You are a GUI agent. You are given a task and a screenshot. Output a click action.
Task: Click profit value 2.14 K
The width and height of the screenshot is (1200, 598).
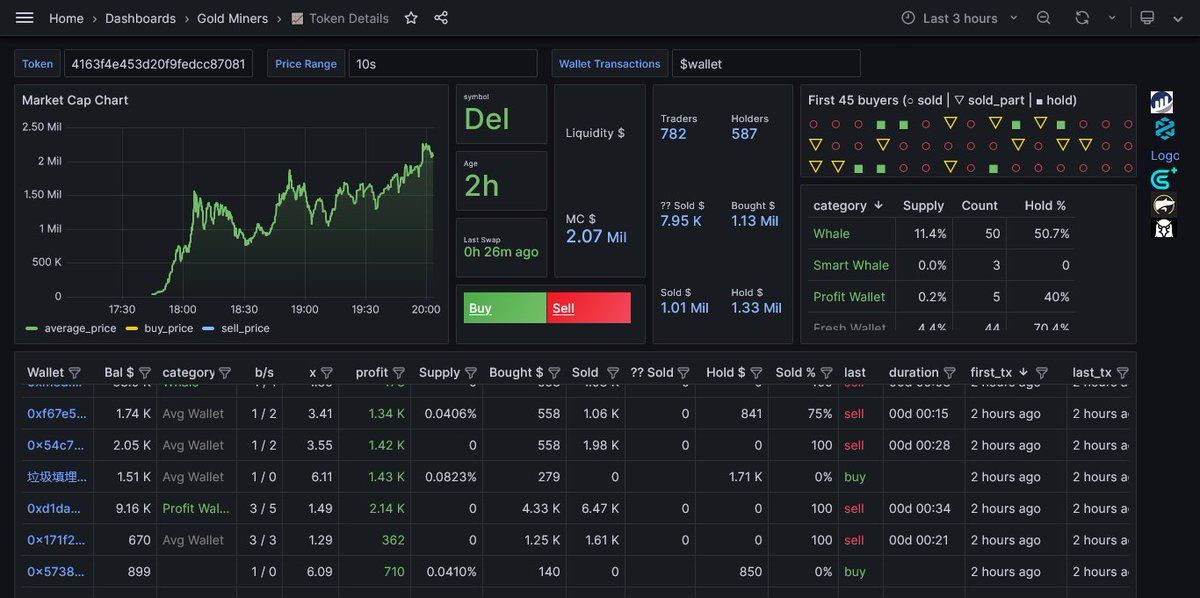click(387, 508)
